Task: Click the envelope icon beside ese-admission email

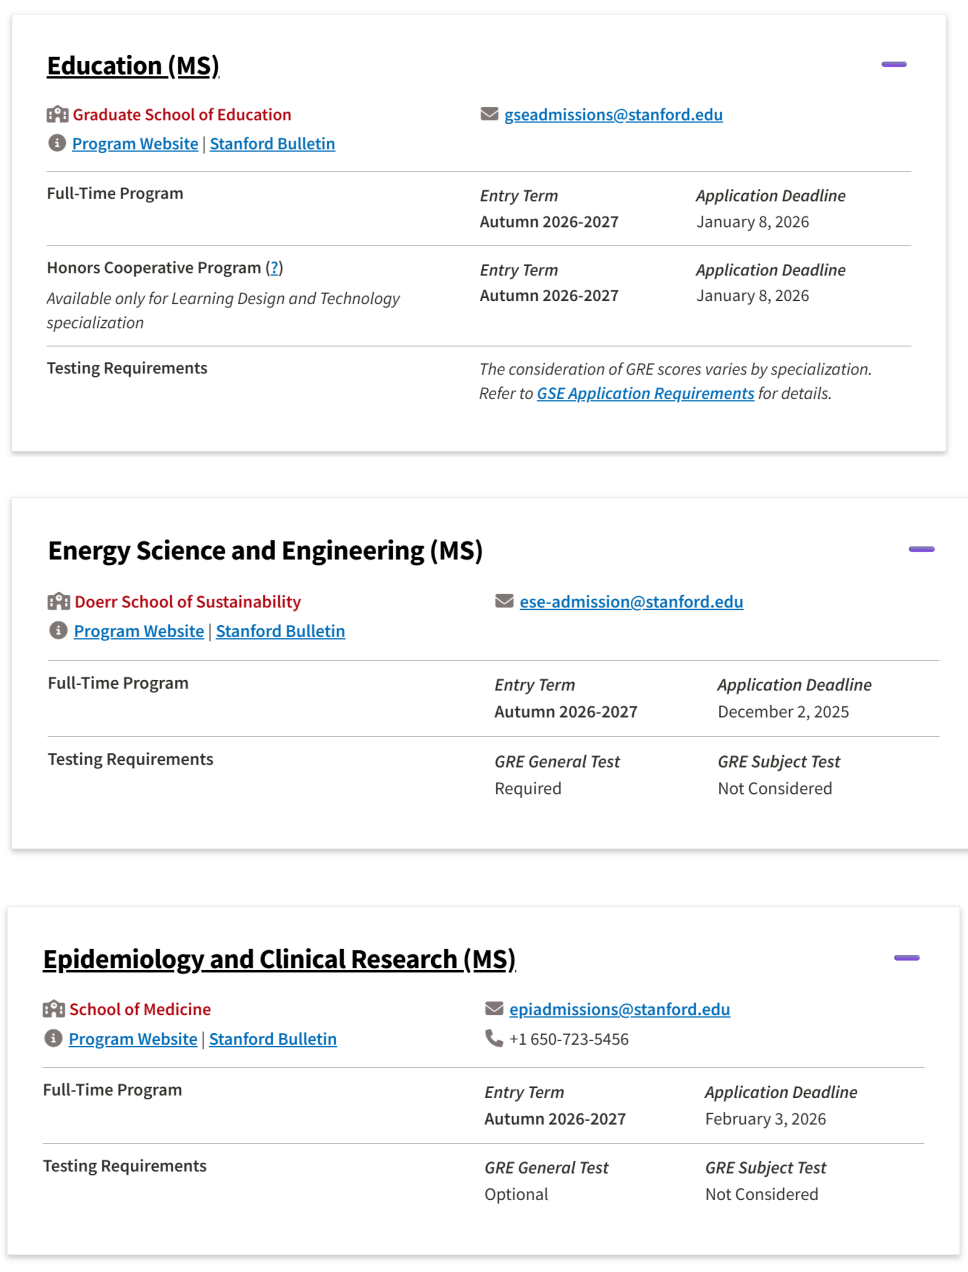Action: (x=504, y=601)
